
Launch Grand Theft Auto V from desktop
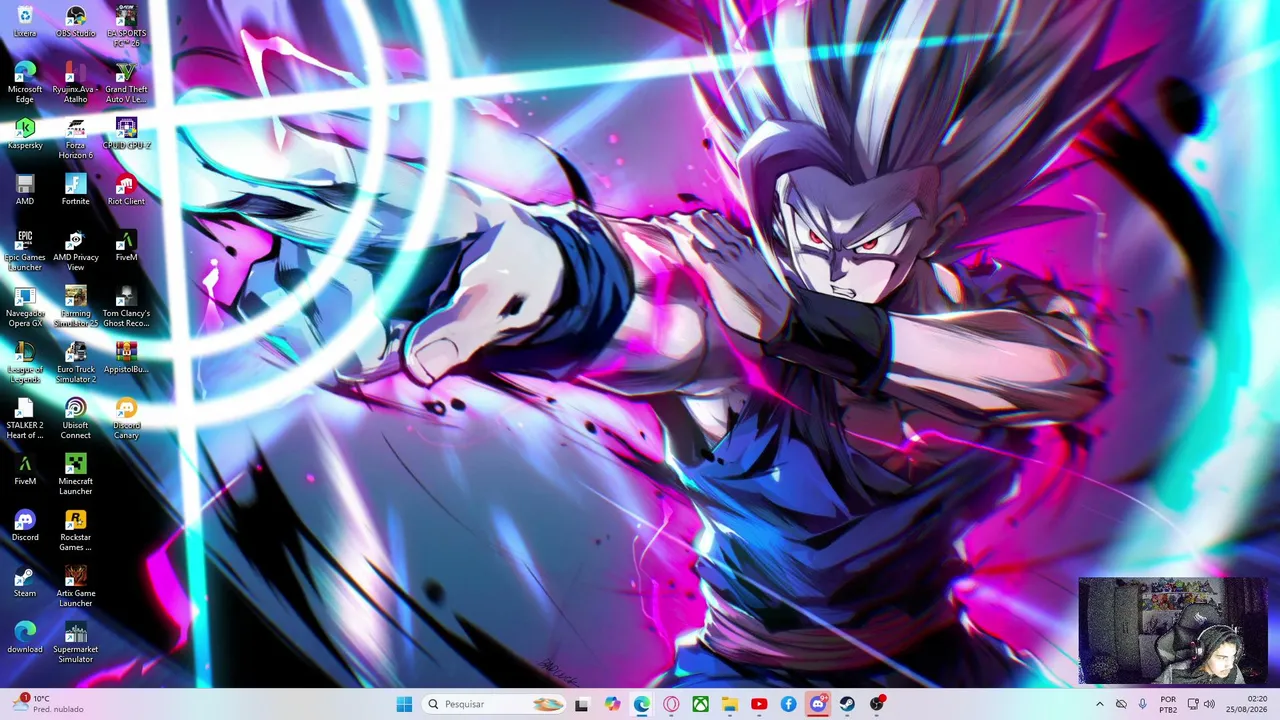pos(126,83)
